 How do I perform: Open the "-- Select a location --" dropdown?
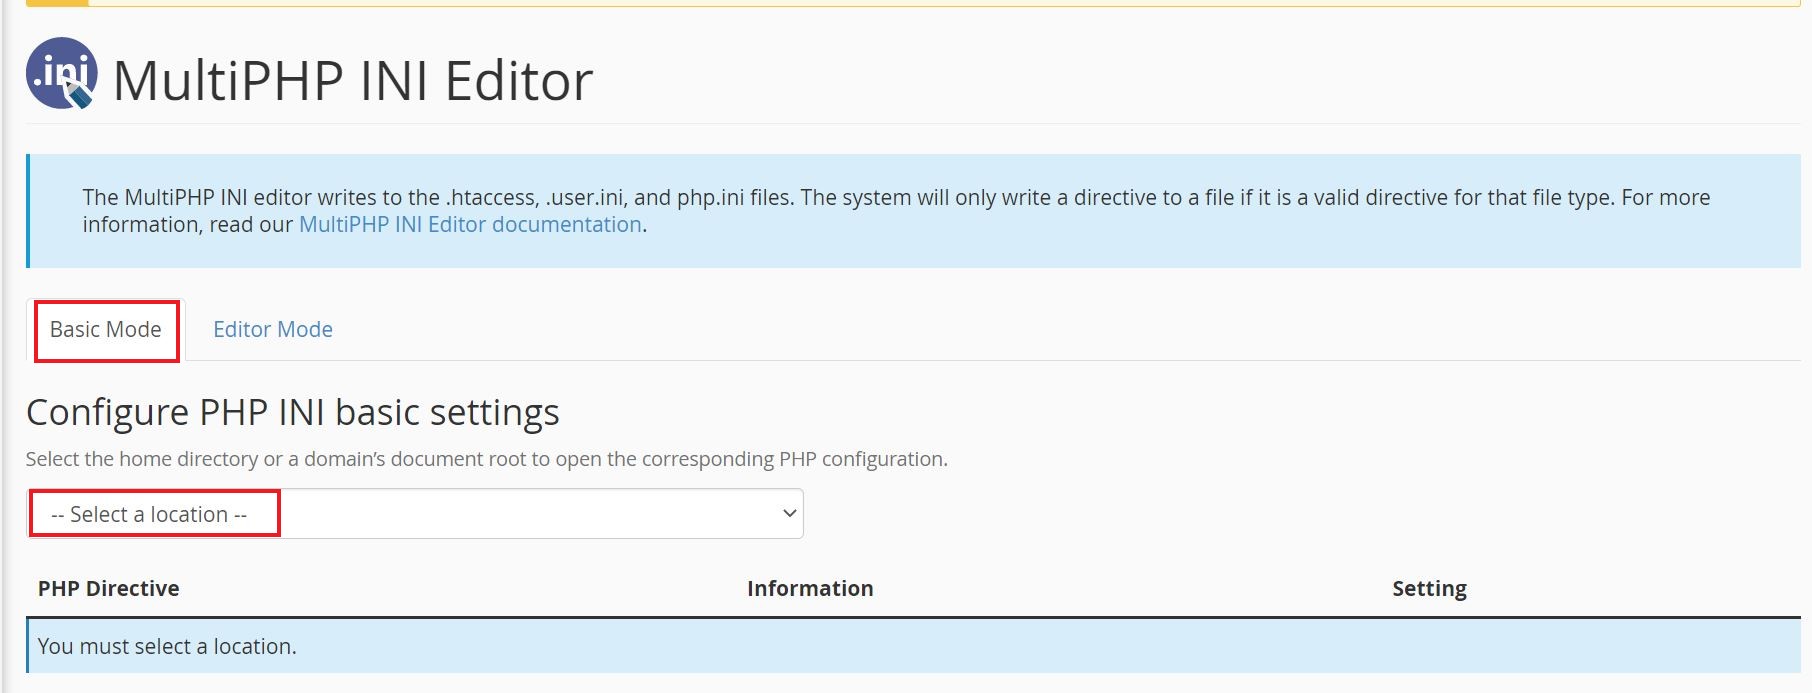(x=415, y=514)
